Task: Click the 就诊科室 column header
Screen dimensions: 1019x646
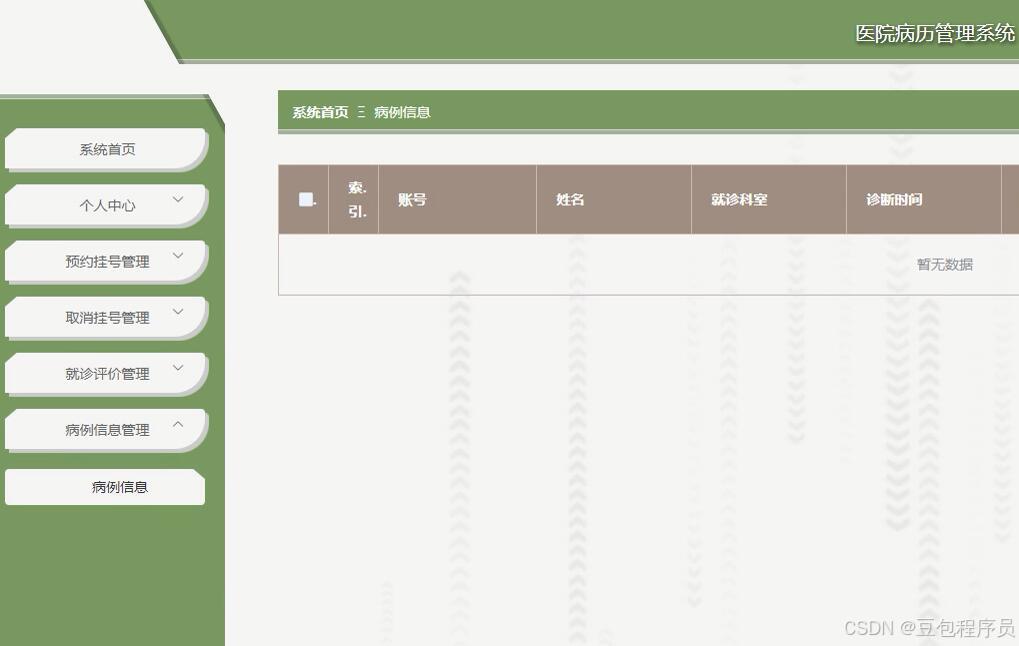Action: 769,200
